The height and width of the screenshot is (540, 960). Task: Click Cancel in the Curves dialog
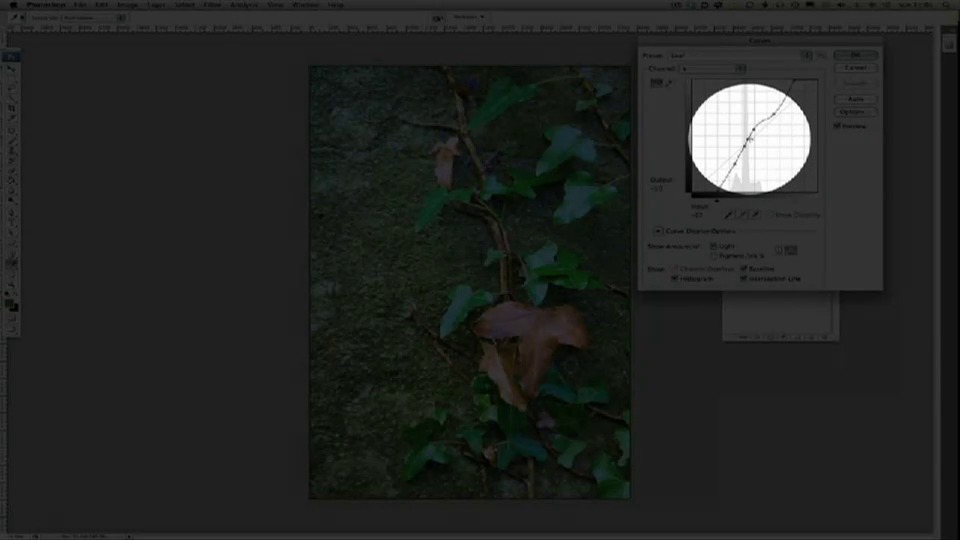pos(855,68)
